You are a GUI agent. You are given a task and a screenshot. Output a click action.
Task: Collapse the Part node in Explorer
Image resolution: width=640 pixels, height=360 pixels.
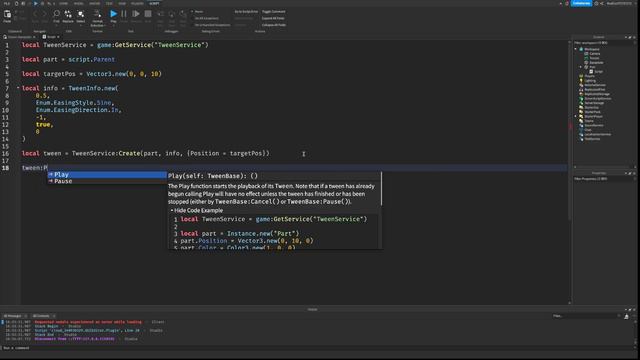coord(581,67)
